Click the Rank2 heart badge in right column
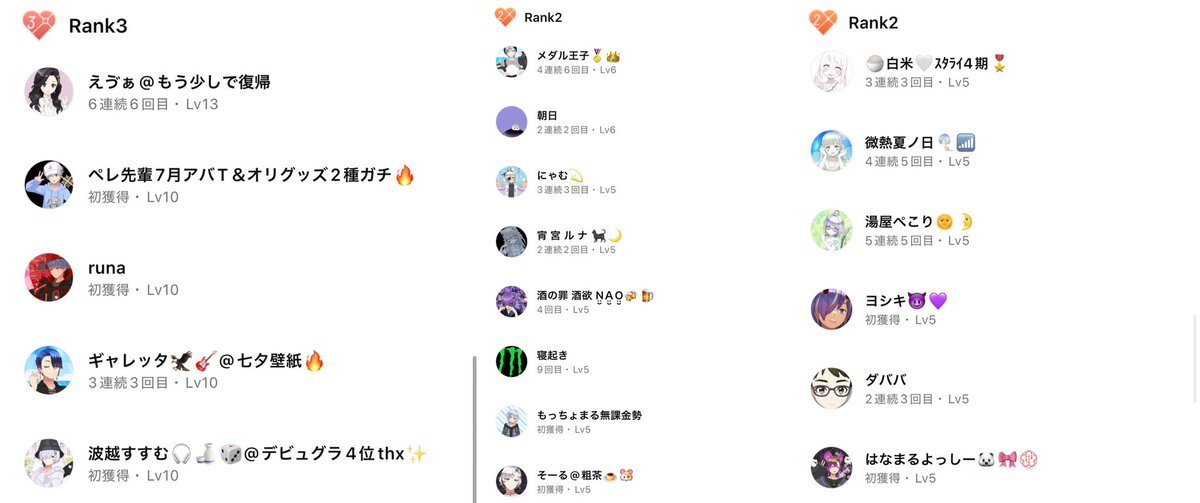 [822, 22]
